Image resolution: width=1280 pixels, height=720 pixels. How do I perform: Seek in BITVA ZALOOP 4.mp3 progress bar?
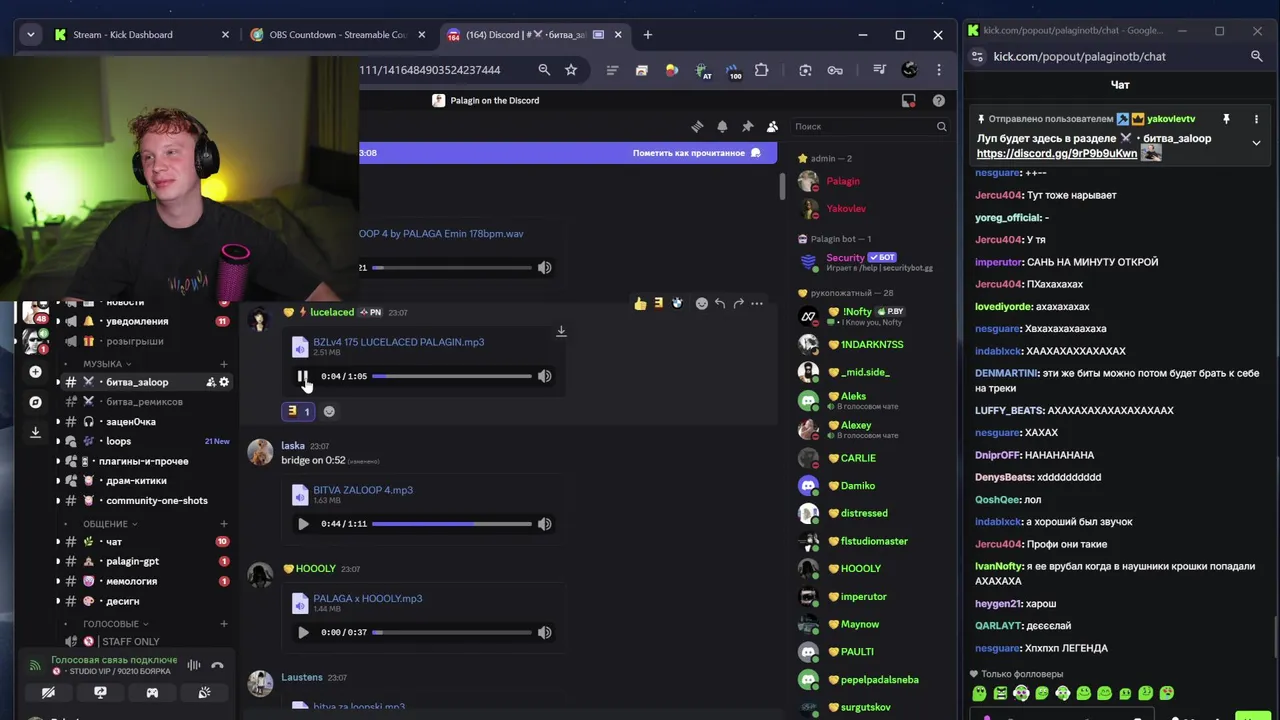click(452, 524)
